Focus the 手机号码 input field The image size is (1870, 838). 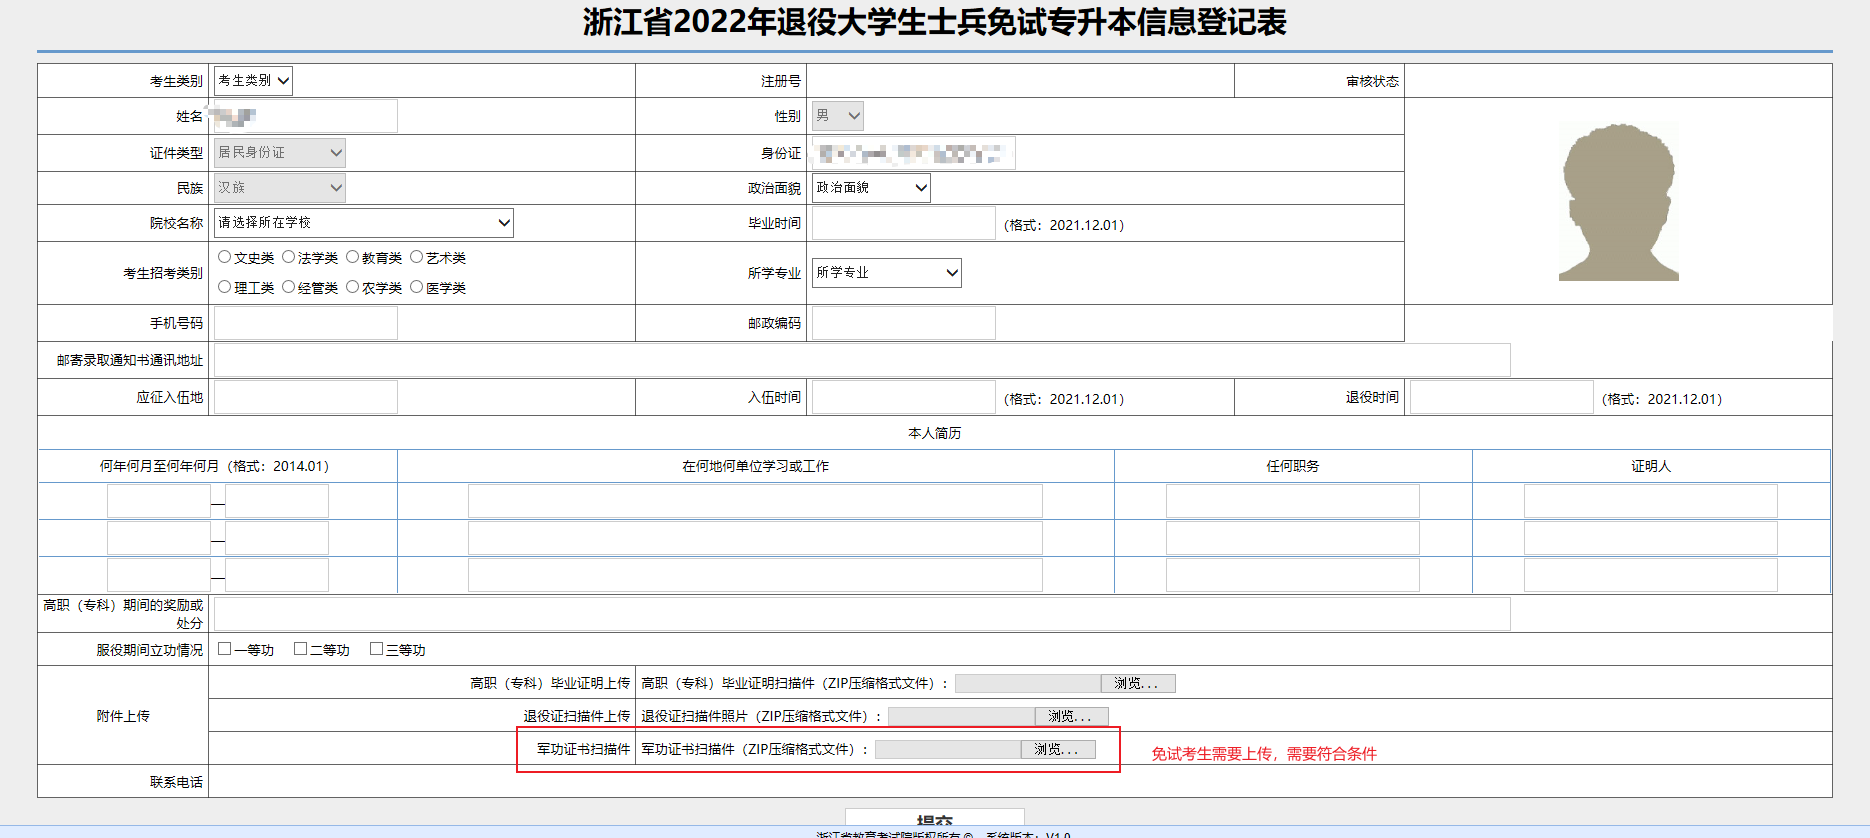tap(306, 323)
